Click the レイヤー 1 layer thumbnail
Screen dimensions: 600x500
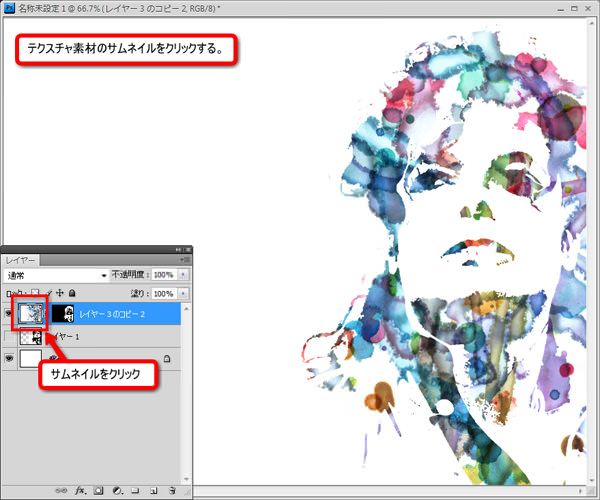pos(31,337)
